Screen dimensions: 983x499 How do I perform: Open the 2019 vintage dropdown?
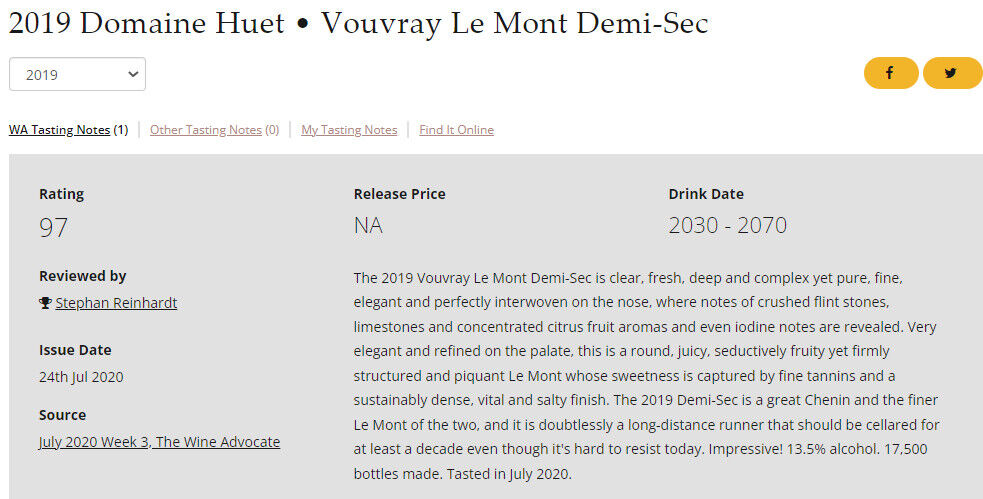pos(77,74)
